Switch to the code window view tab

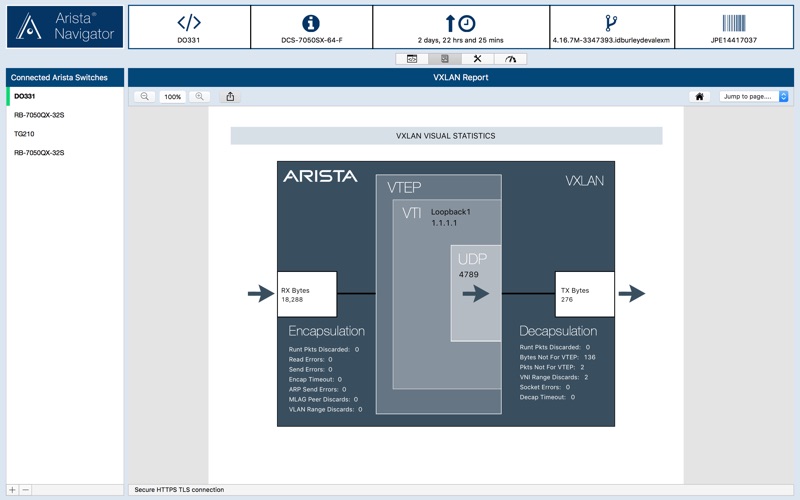click(412, 59)
